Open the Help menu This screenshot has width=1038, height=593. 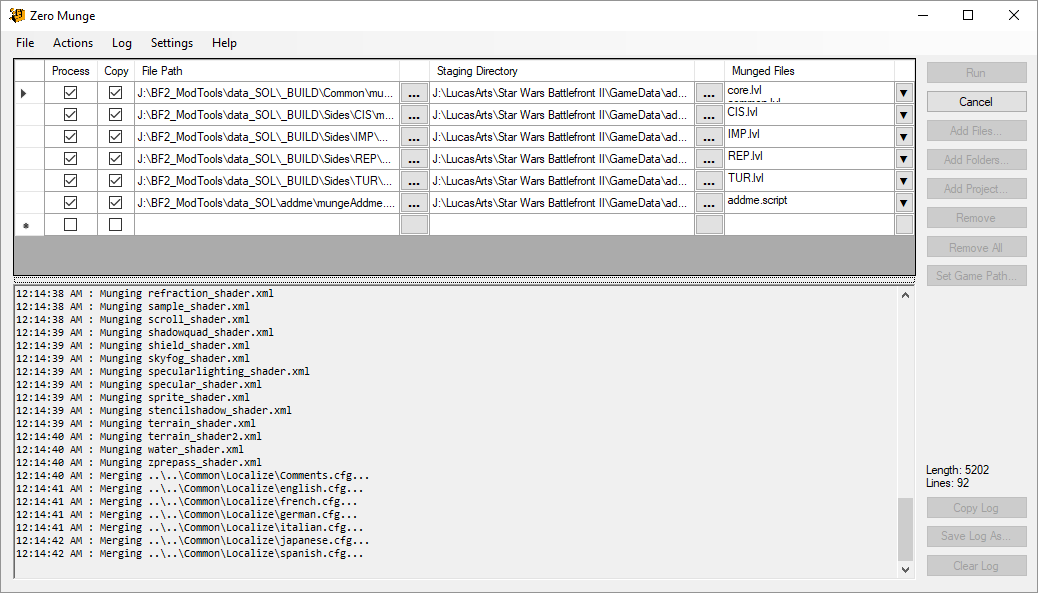pyautogui.click(x=224, y=43)
